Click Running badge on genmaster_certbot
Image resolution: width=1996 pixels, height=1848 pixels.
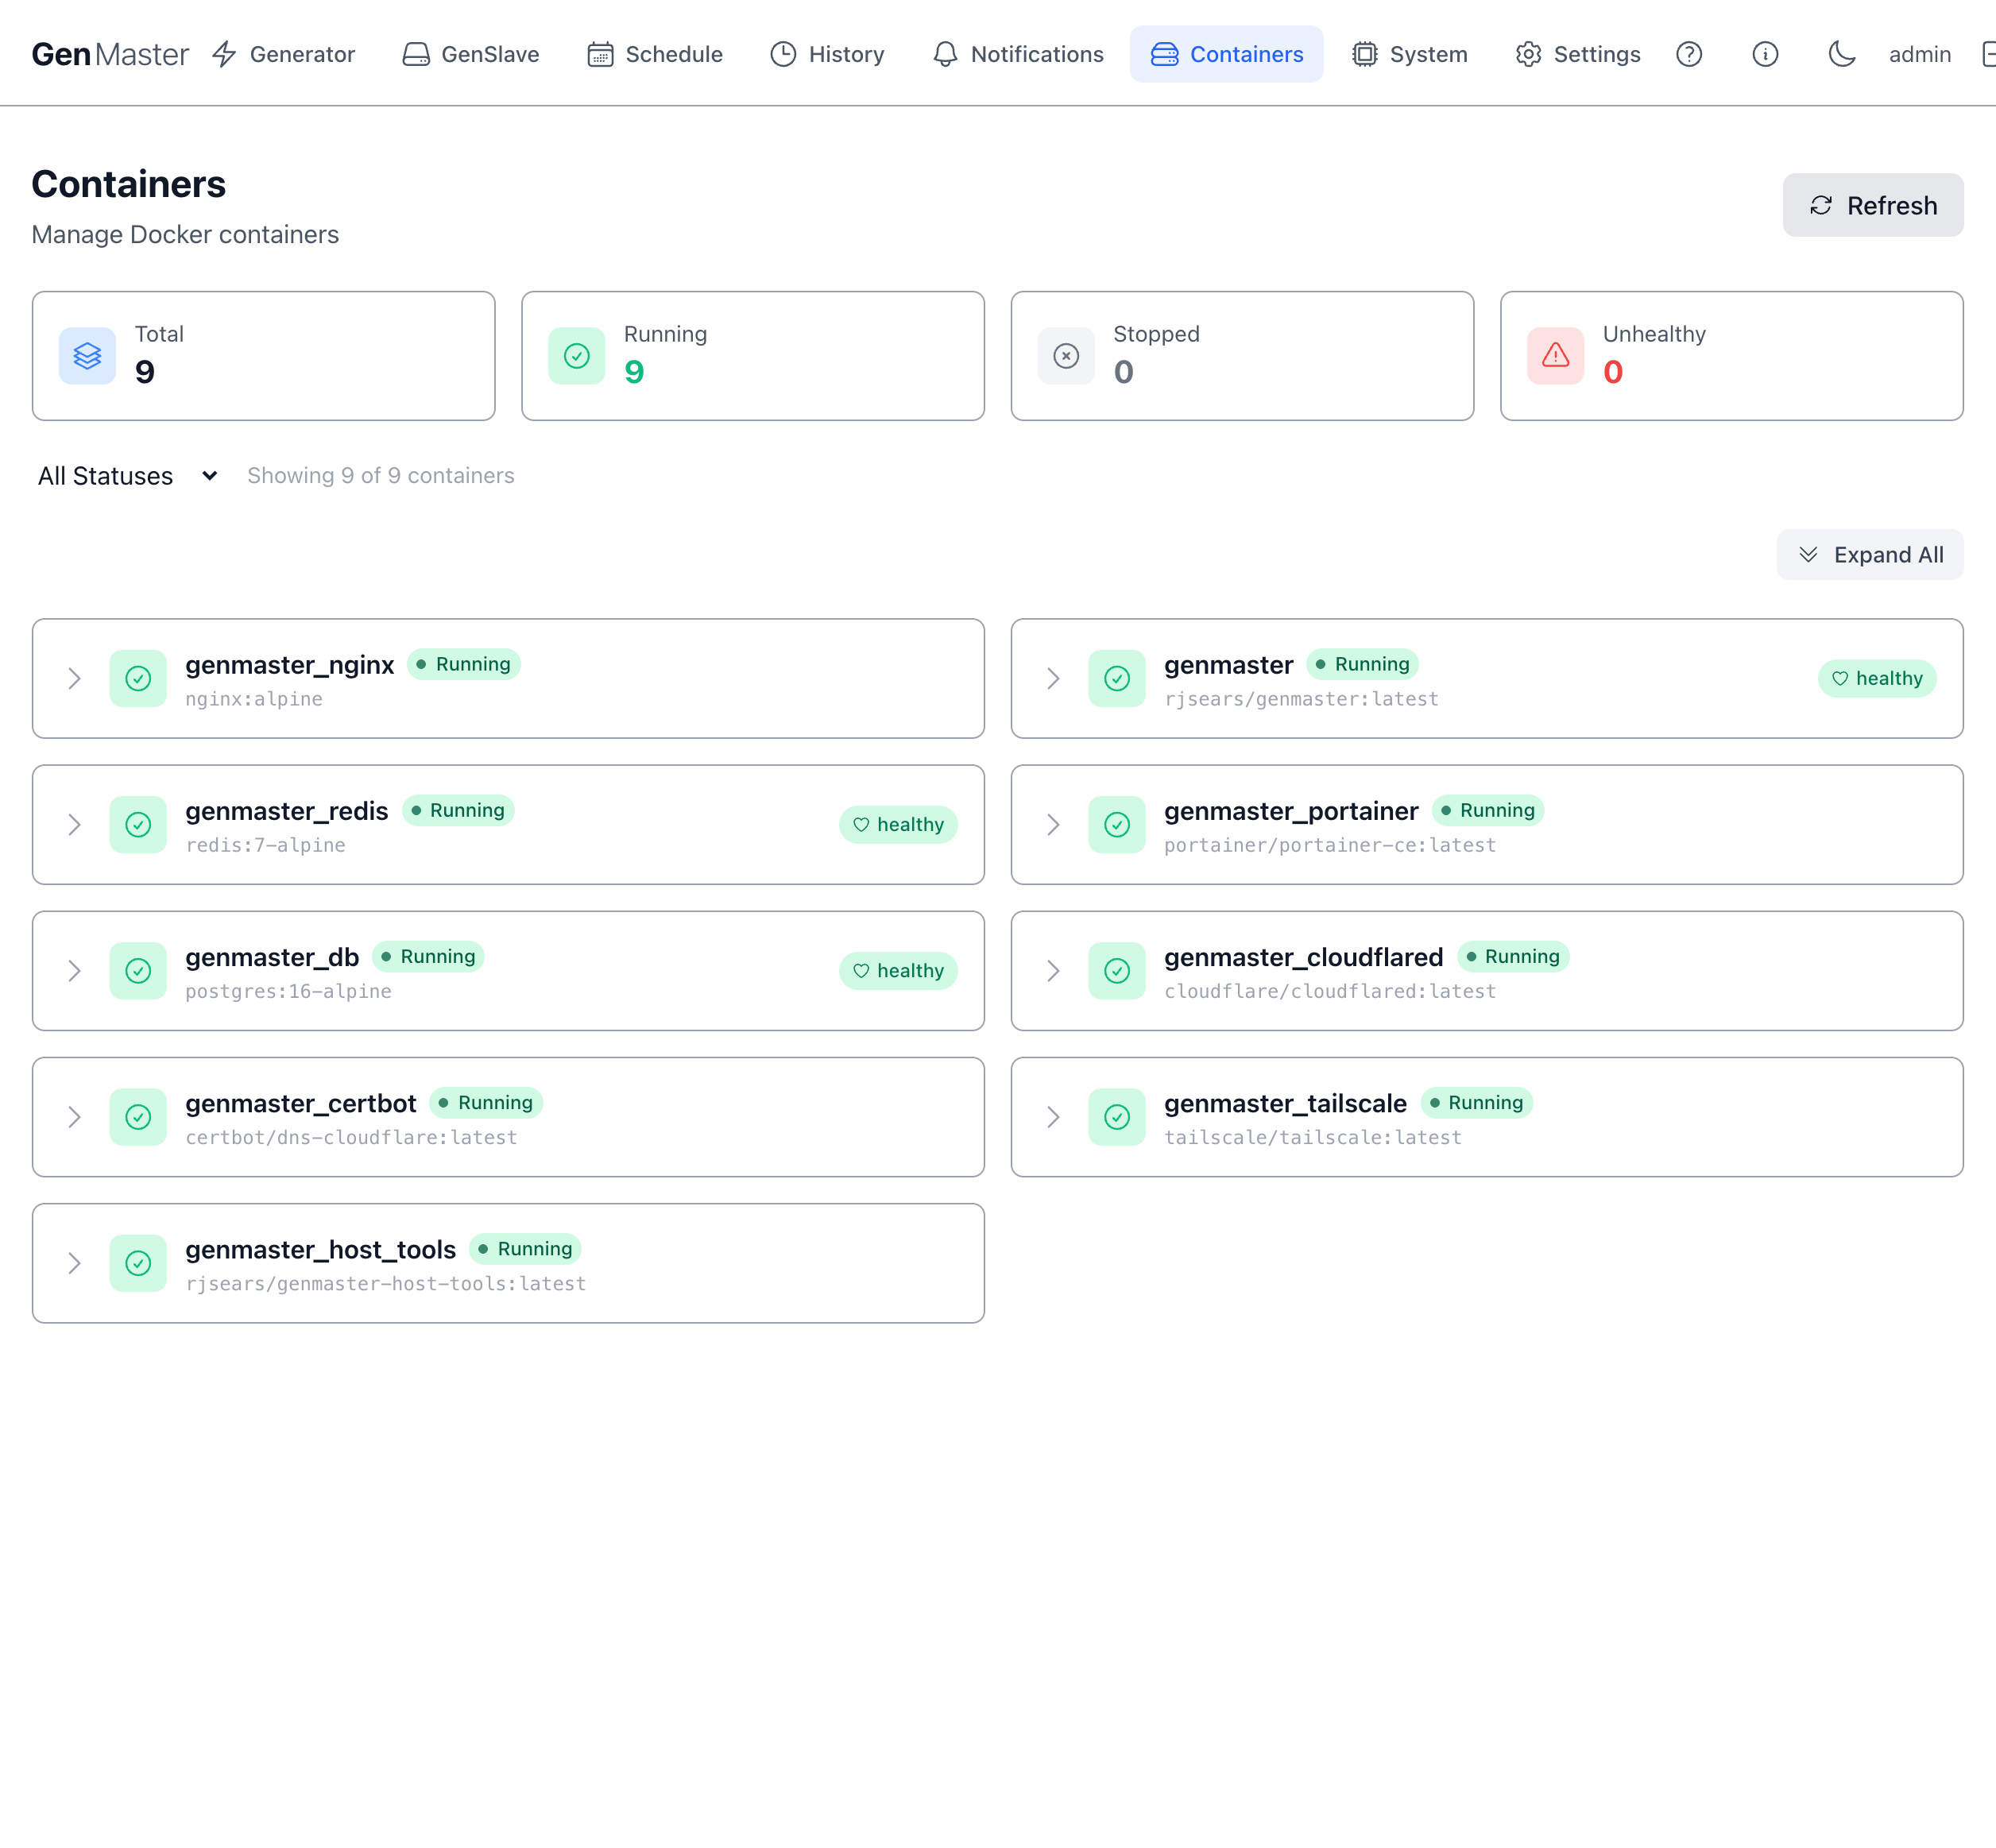pos(486,1102)
